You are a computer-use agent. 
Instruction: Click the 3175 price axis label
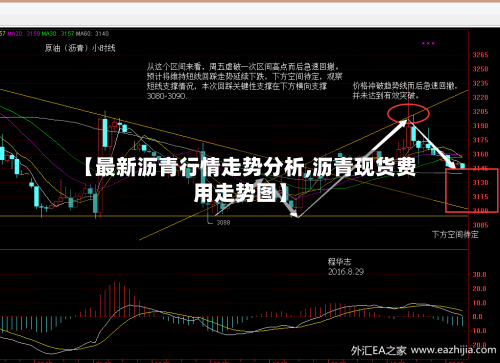point(480,140)
